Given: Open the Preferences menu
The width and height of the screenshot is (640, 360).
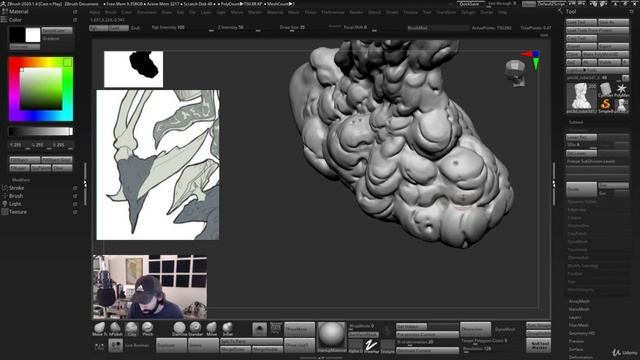Looking at the screenshot, I should (x=333, y=12).
